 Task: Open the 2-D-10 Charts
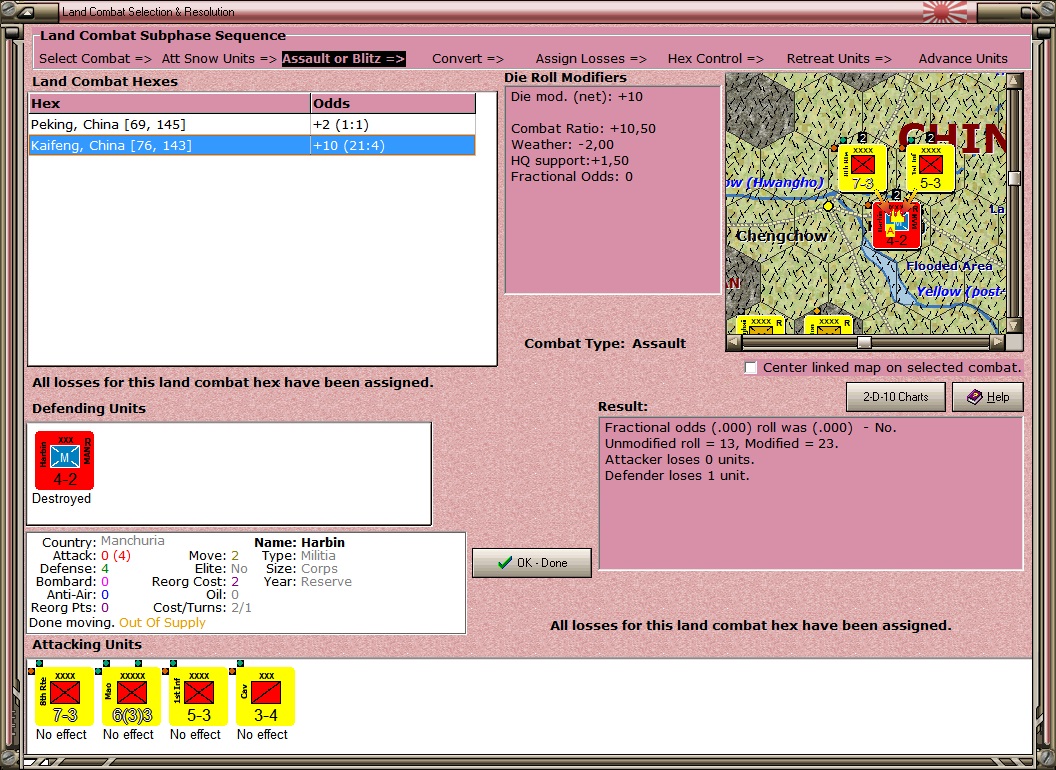(x=896, y=397)
